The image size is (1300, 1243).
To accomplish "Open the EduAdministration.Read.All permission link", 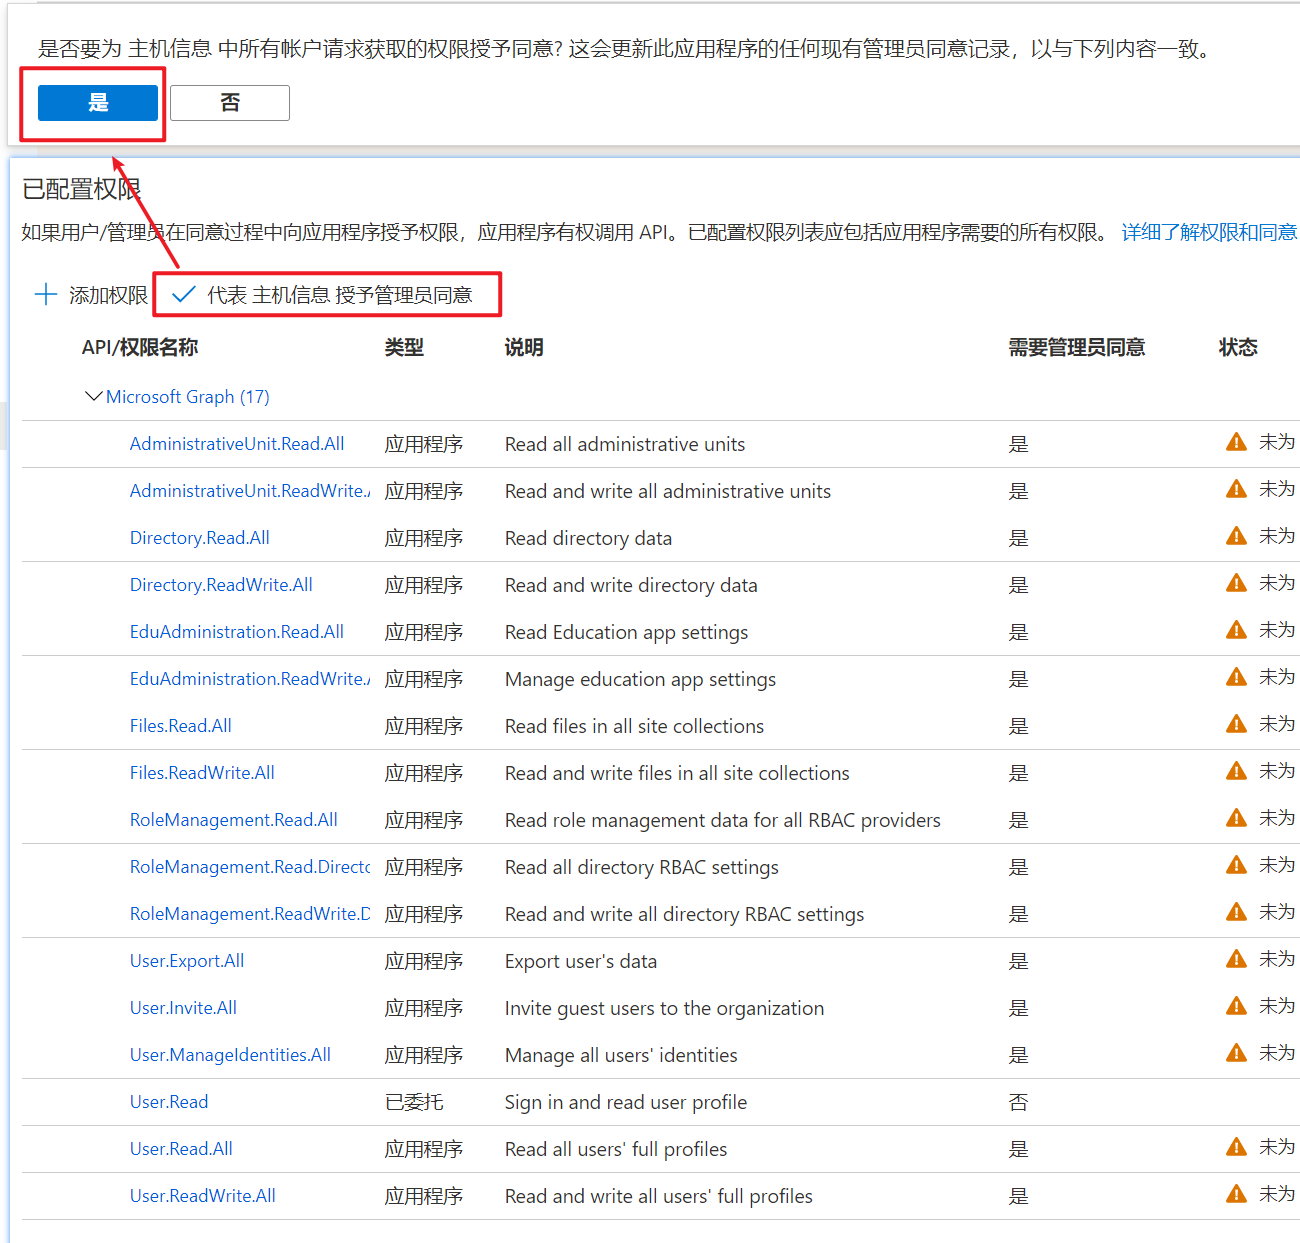I will coord(236,631).
